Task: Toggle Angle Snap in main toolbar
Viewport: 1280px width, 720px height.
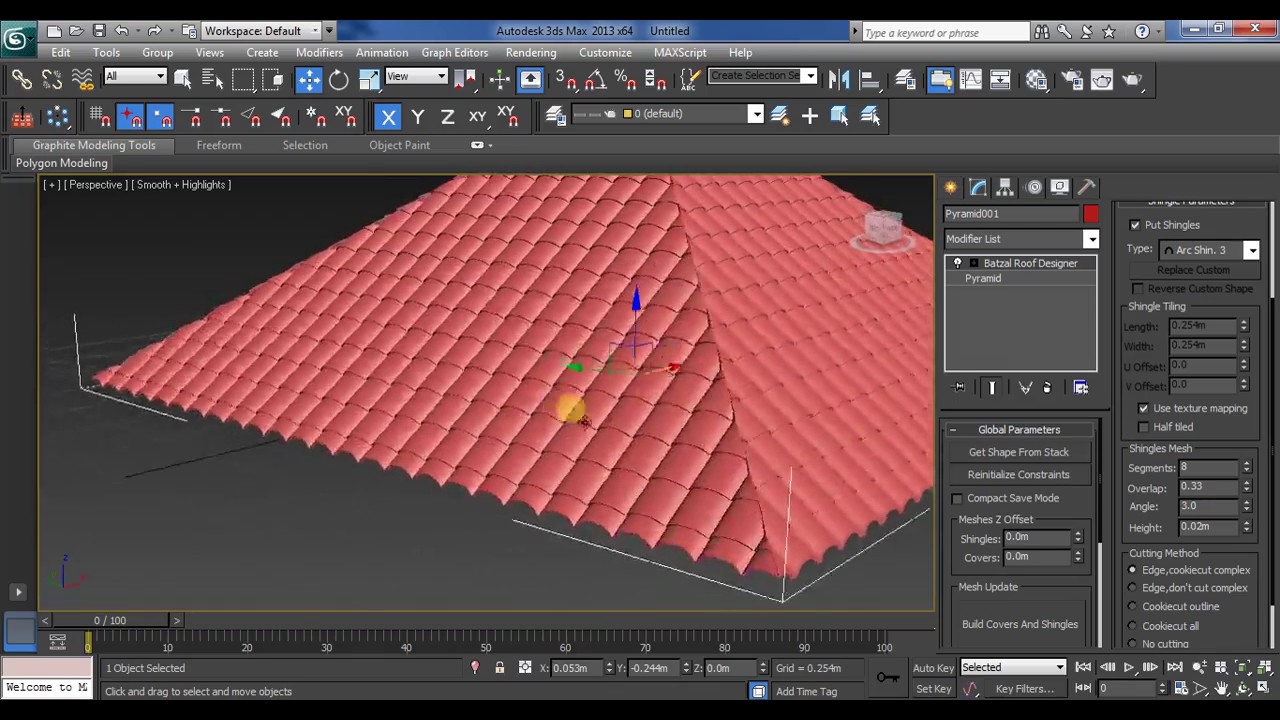Action: coord(595,80)
